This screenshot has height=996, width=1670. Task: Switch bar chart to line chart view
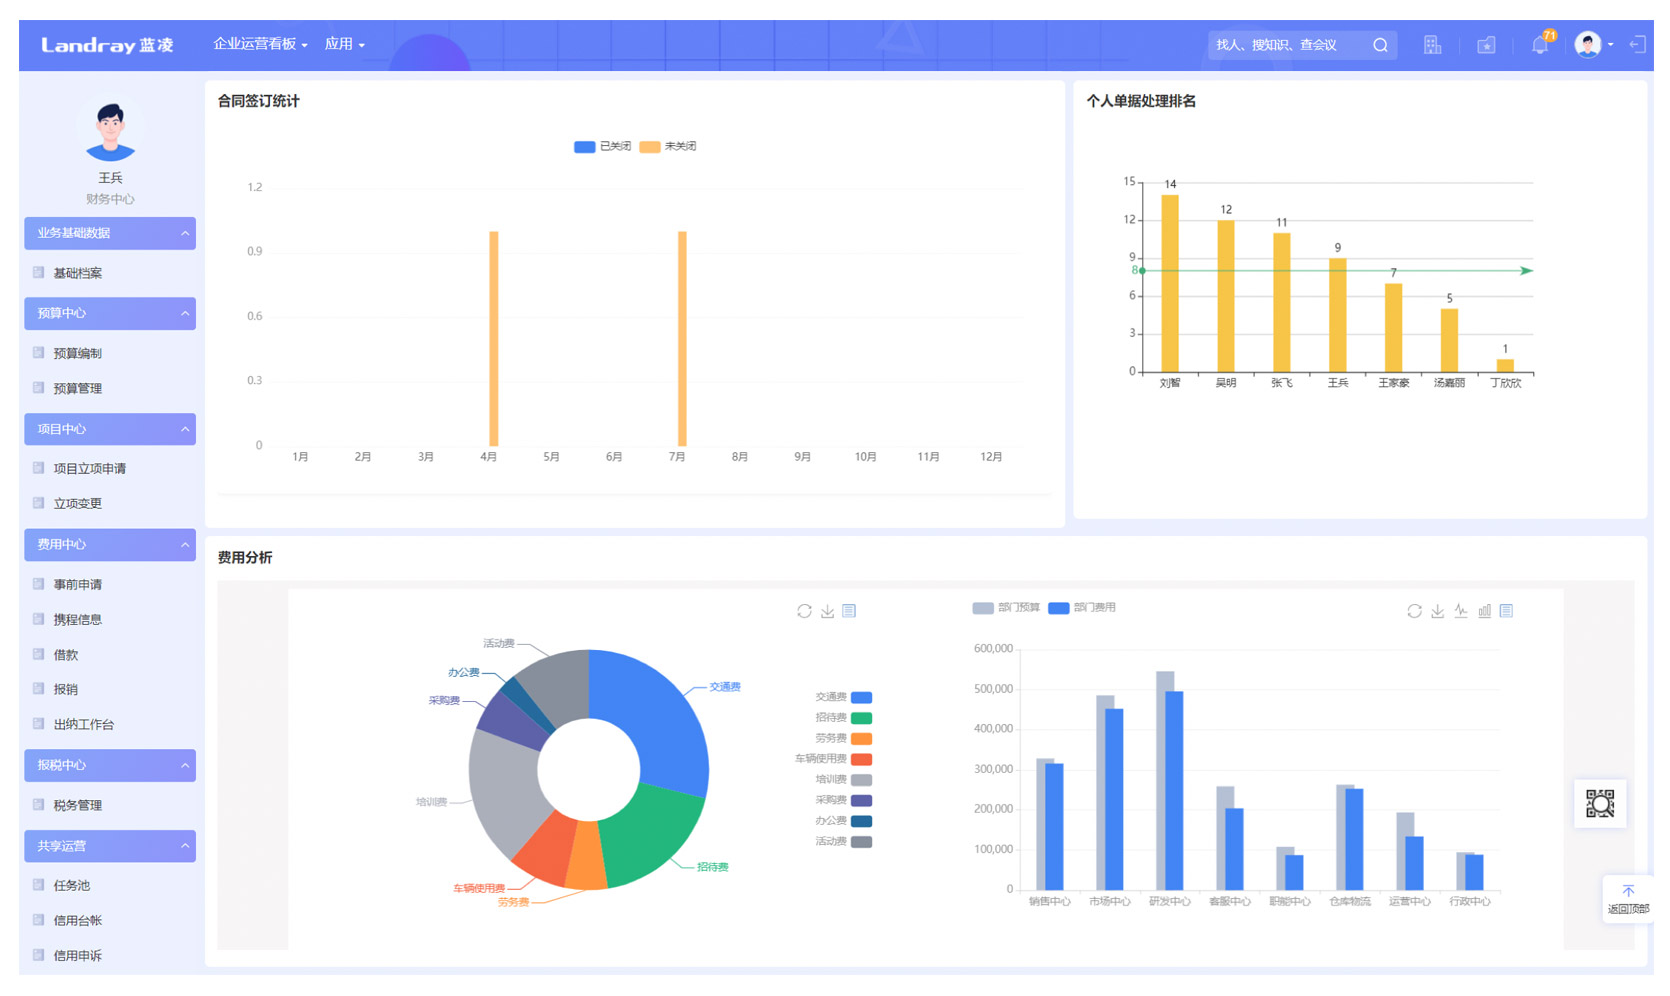click(1461, 611)
